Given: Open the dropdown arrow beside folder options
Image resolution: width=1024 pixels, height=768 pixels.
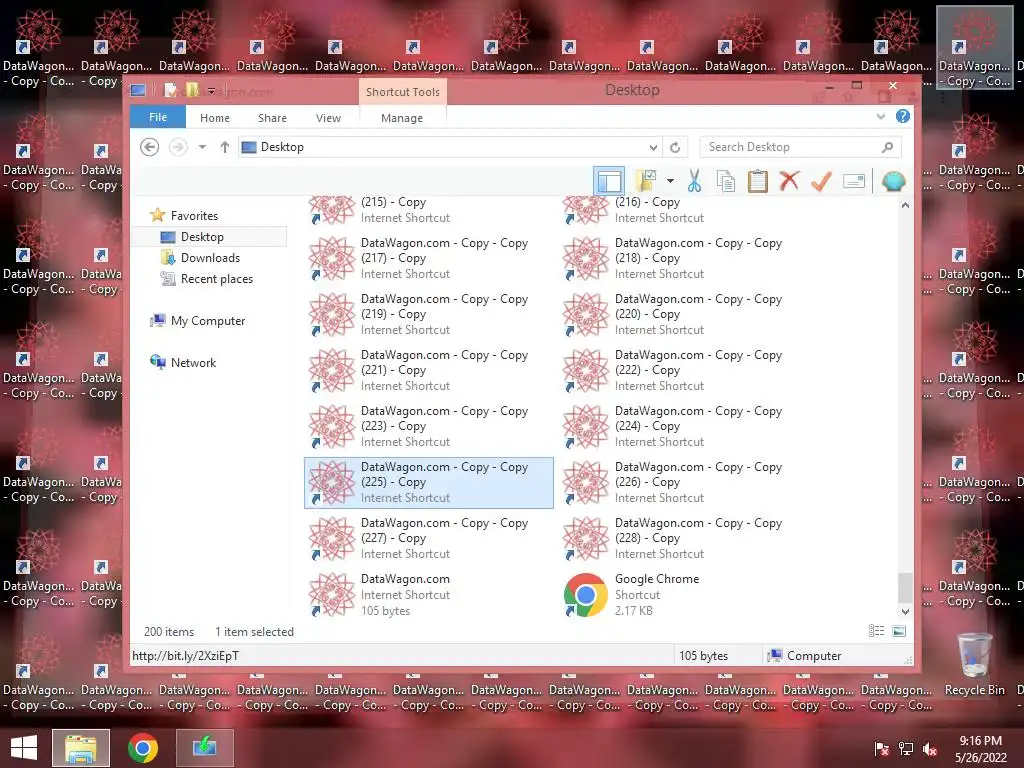Looking at the screenshot, I should tap(670, 181).
